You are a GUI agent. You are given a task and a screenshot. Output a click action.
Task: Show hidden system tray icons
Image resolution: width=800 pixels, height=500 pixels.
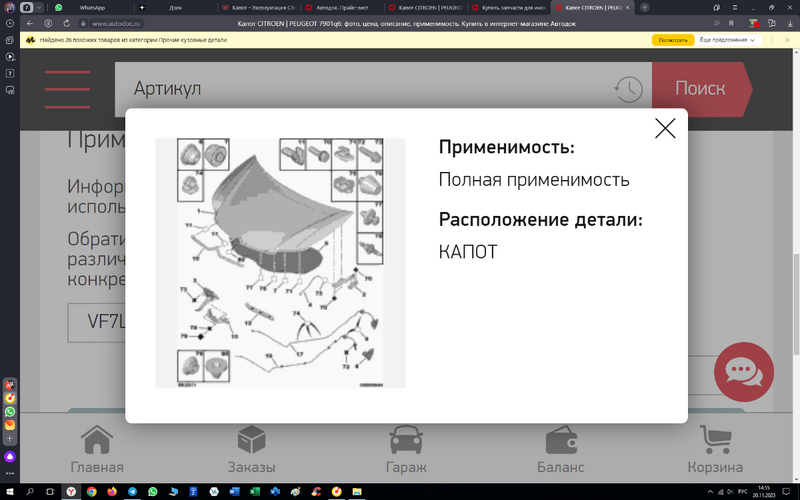[x=710, y=492]
